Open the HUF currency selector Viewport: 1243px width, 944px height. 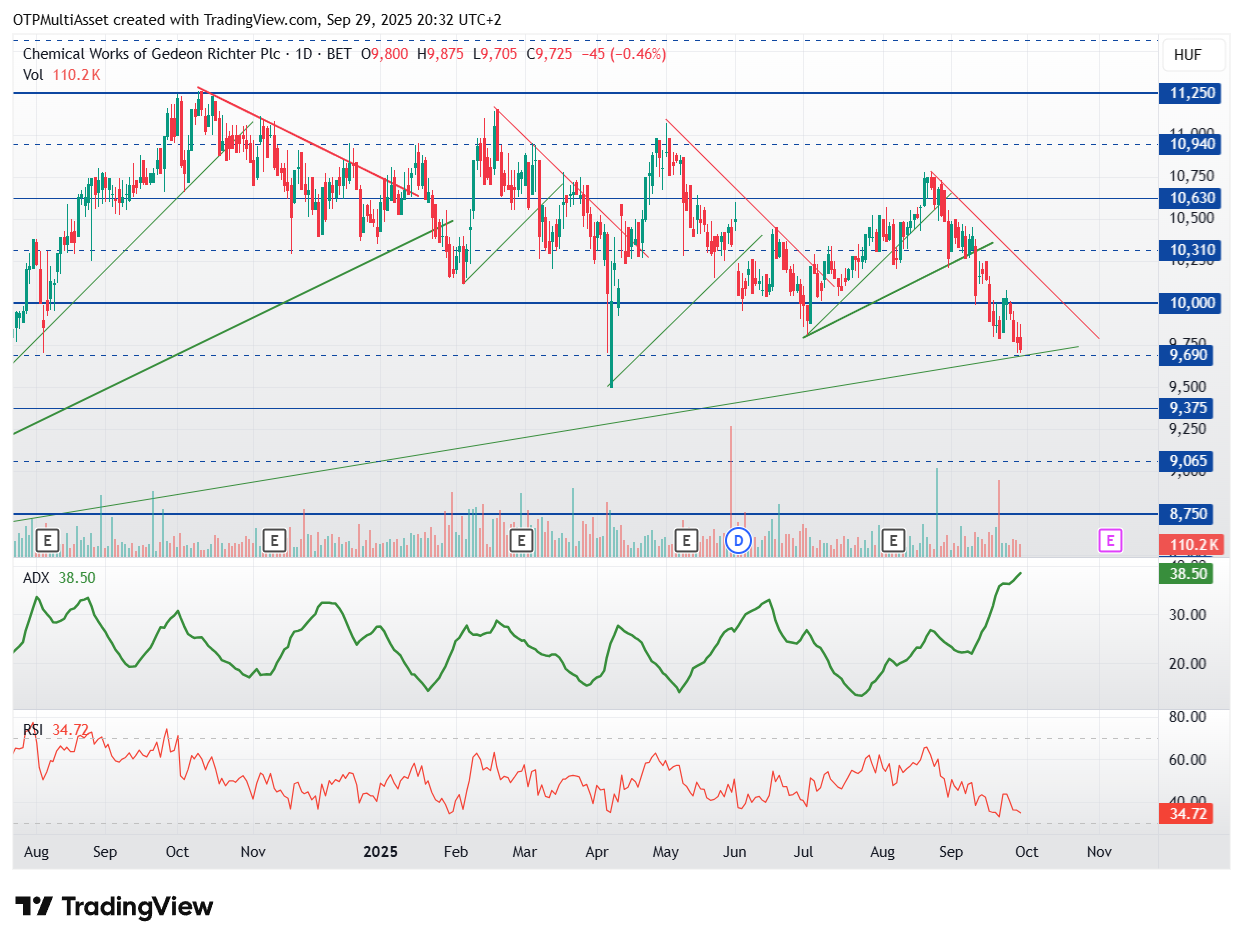1188,55
